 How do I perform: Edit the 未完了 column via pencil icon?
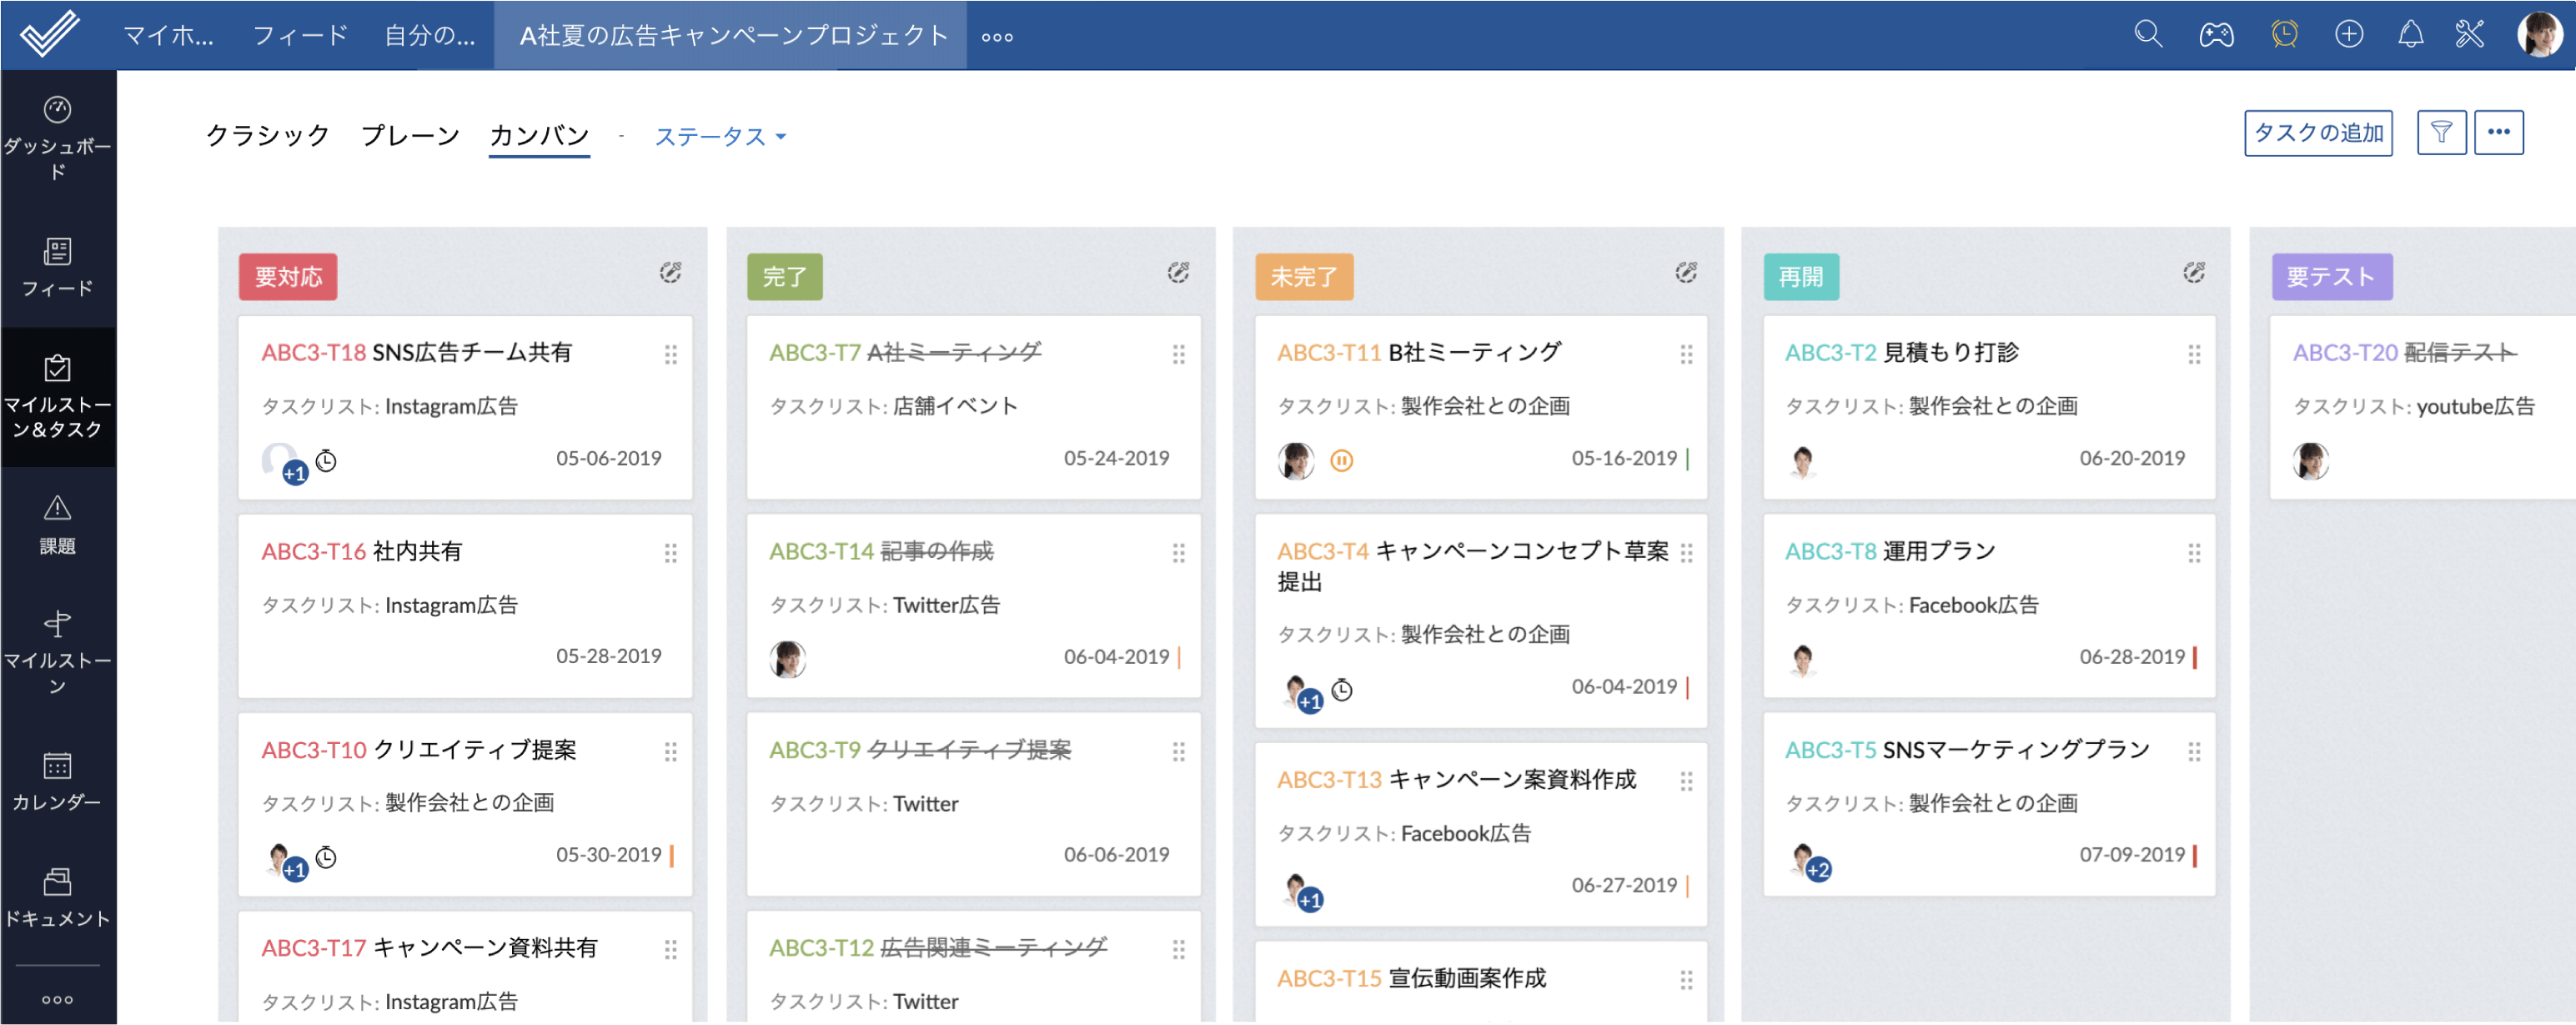tap(1686, 272)
